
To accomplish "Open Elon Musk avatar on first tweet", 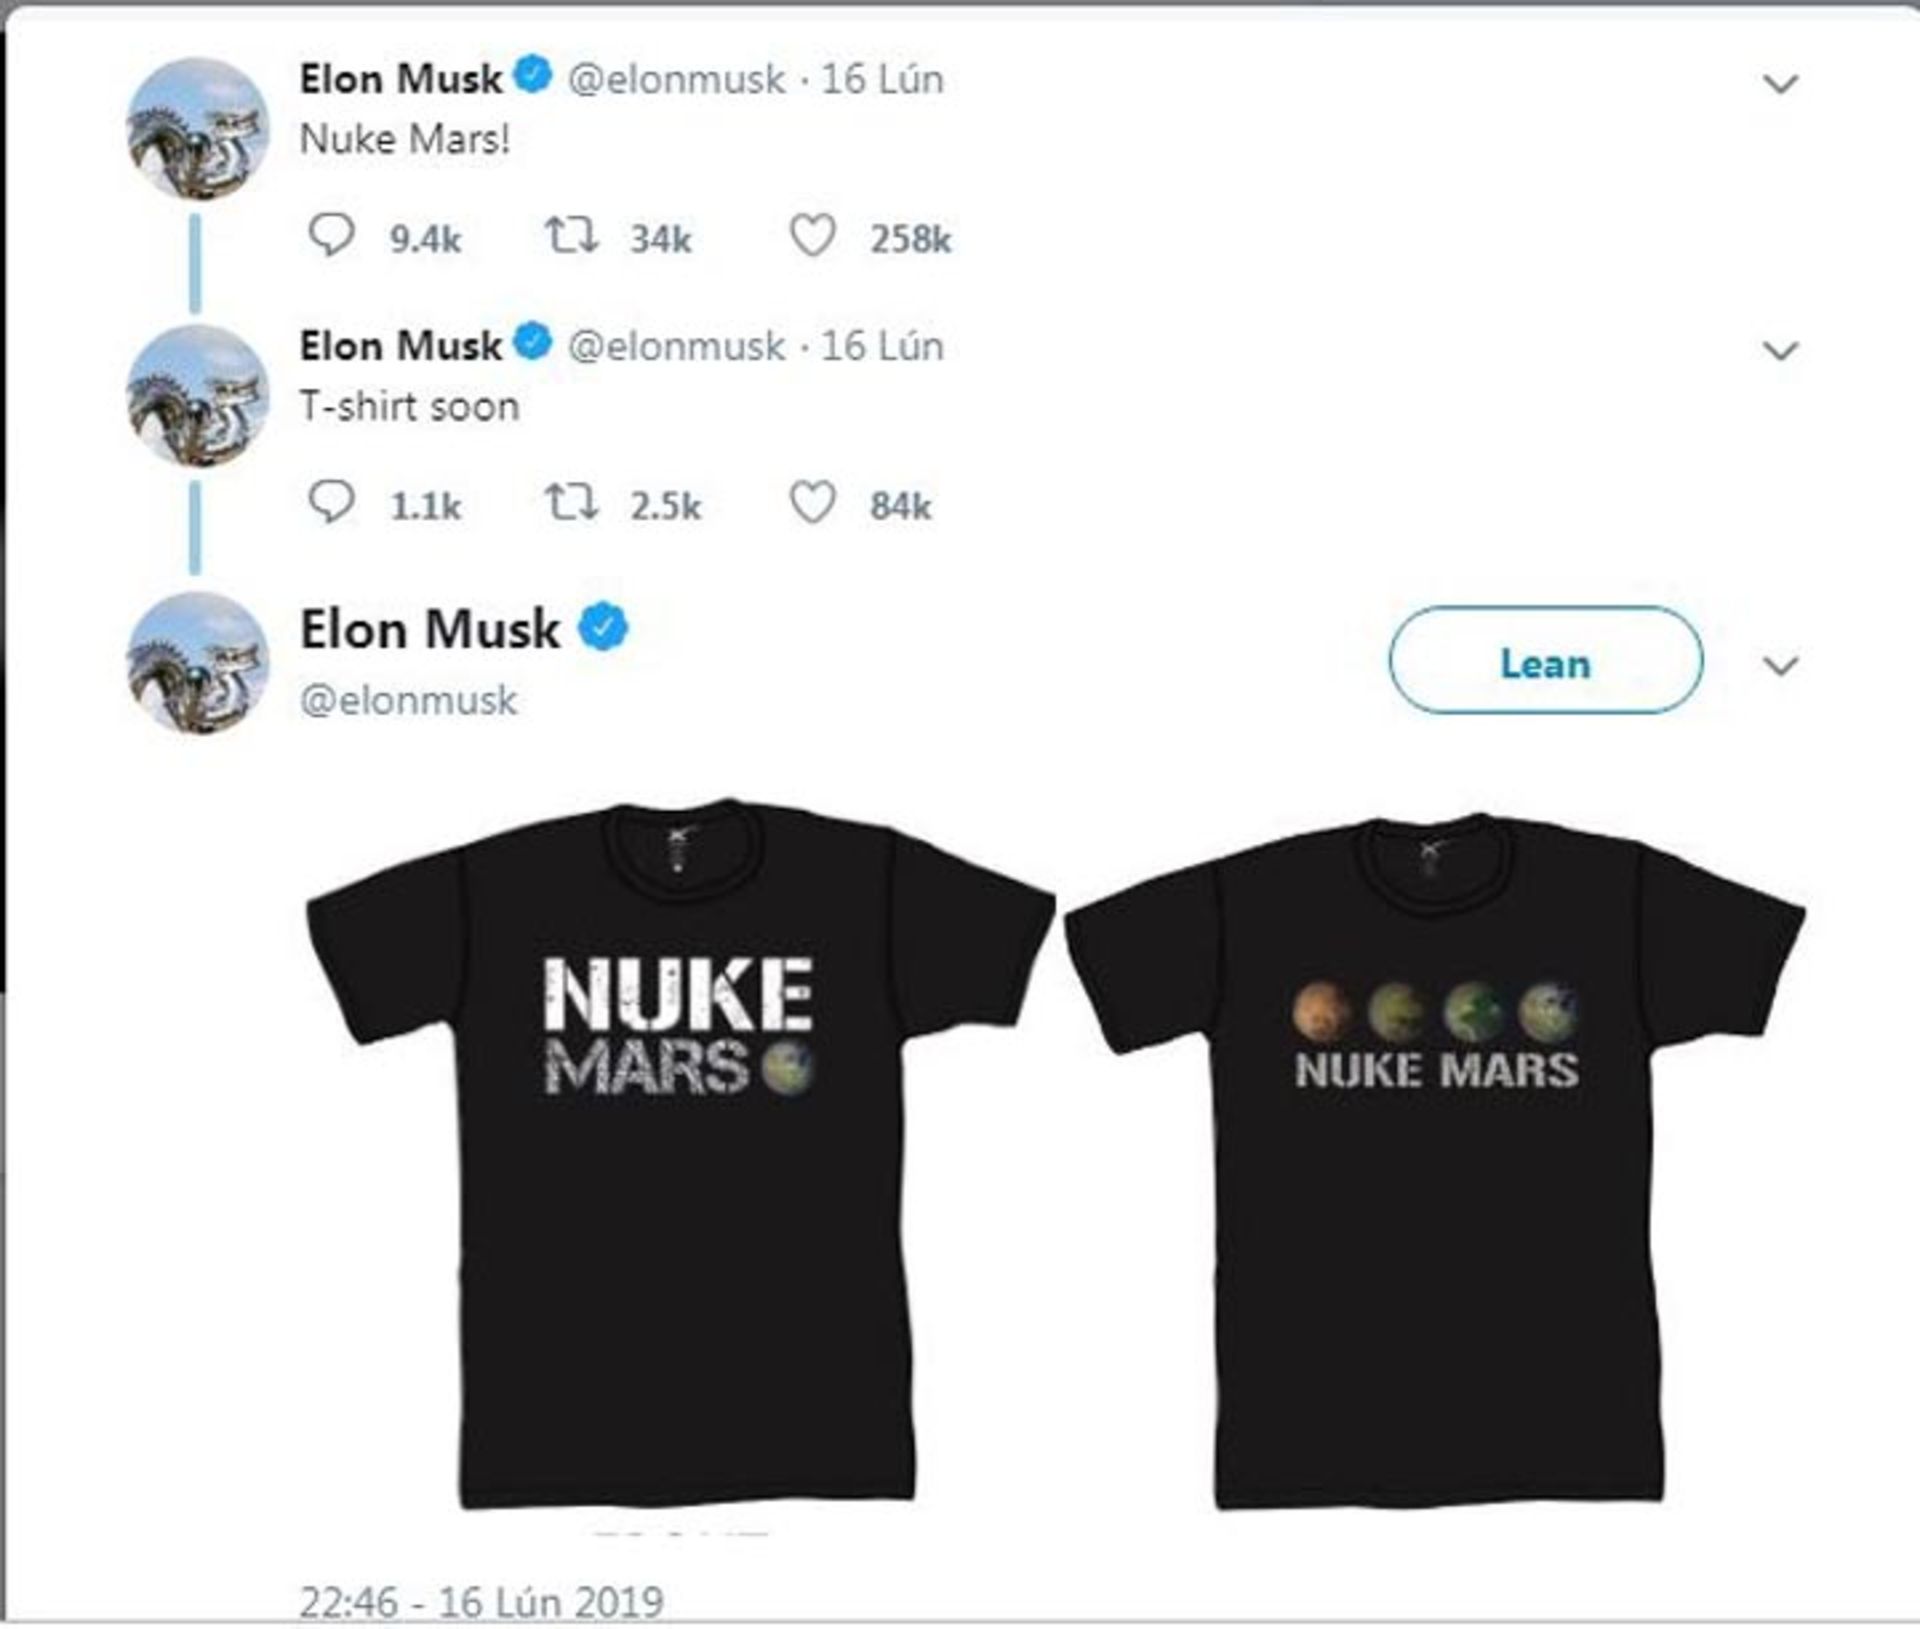I will tap(198, 129).
